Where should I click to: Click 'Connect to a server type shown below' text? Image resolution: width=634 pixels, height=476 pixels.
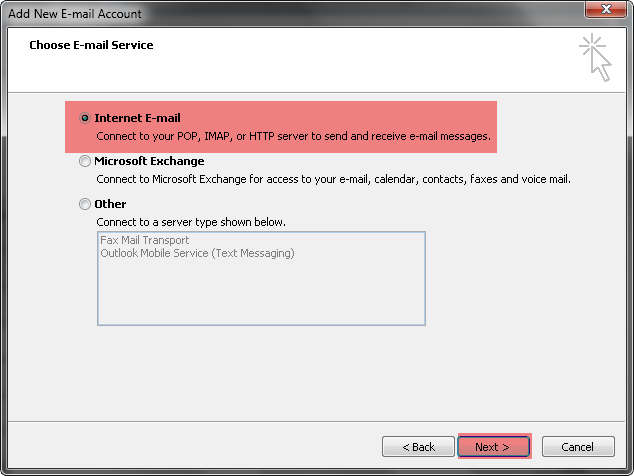tap(191, 222)
